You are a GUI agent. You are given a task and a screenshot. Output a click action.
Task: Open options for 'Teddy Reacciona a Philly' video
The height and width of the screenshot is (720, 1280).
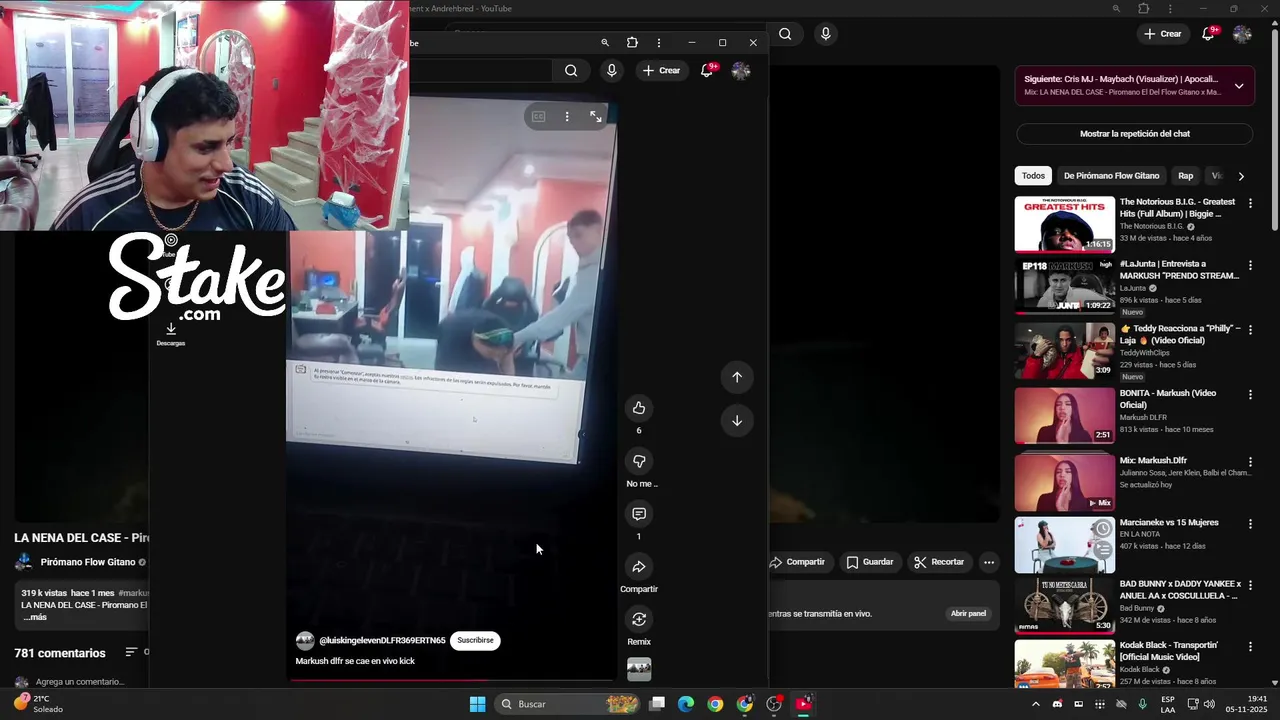[x=1250, y=330]
